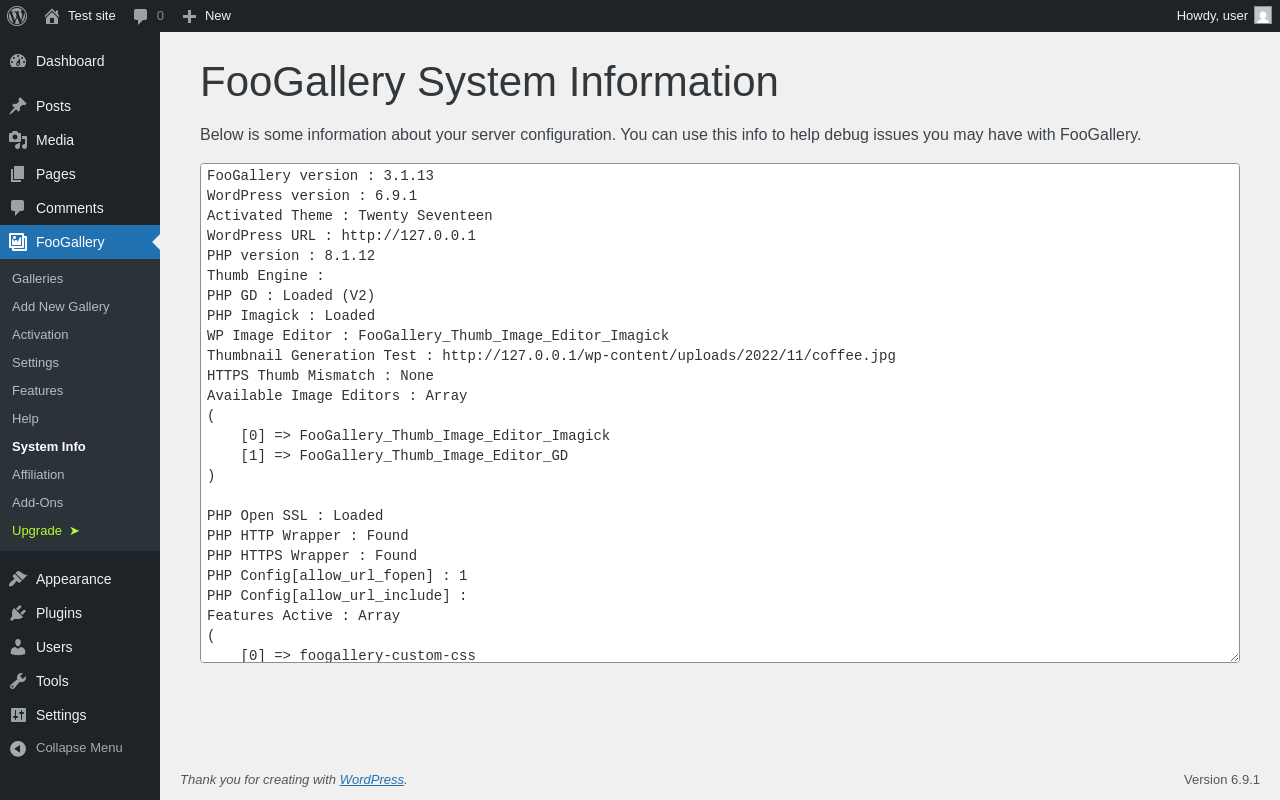Click Howdy, user account link
The width and height of the screenshot is (1280, 800).
pyautogui.click(x=1224, y=16)
